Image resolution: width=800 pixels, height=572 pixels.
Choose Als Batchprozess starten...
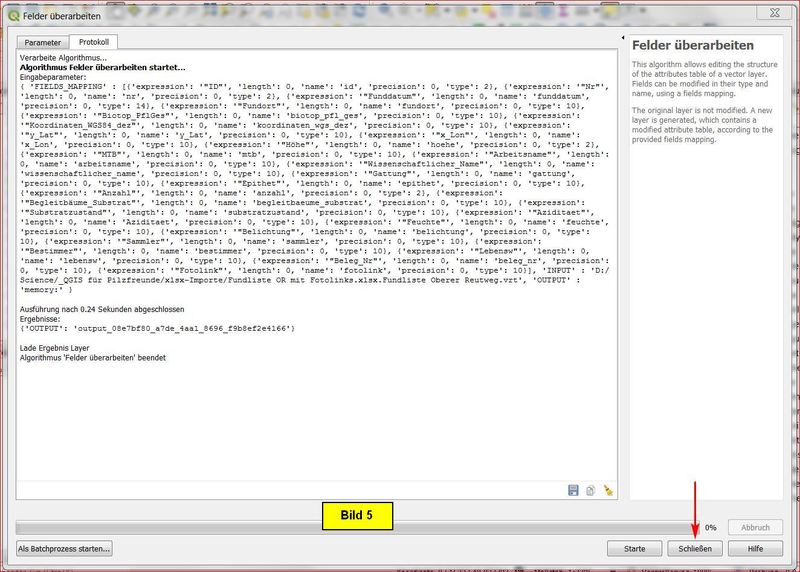65,548
